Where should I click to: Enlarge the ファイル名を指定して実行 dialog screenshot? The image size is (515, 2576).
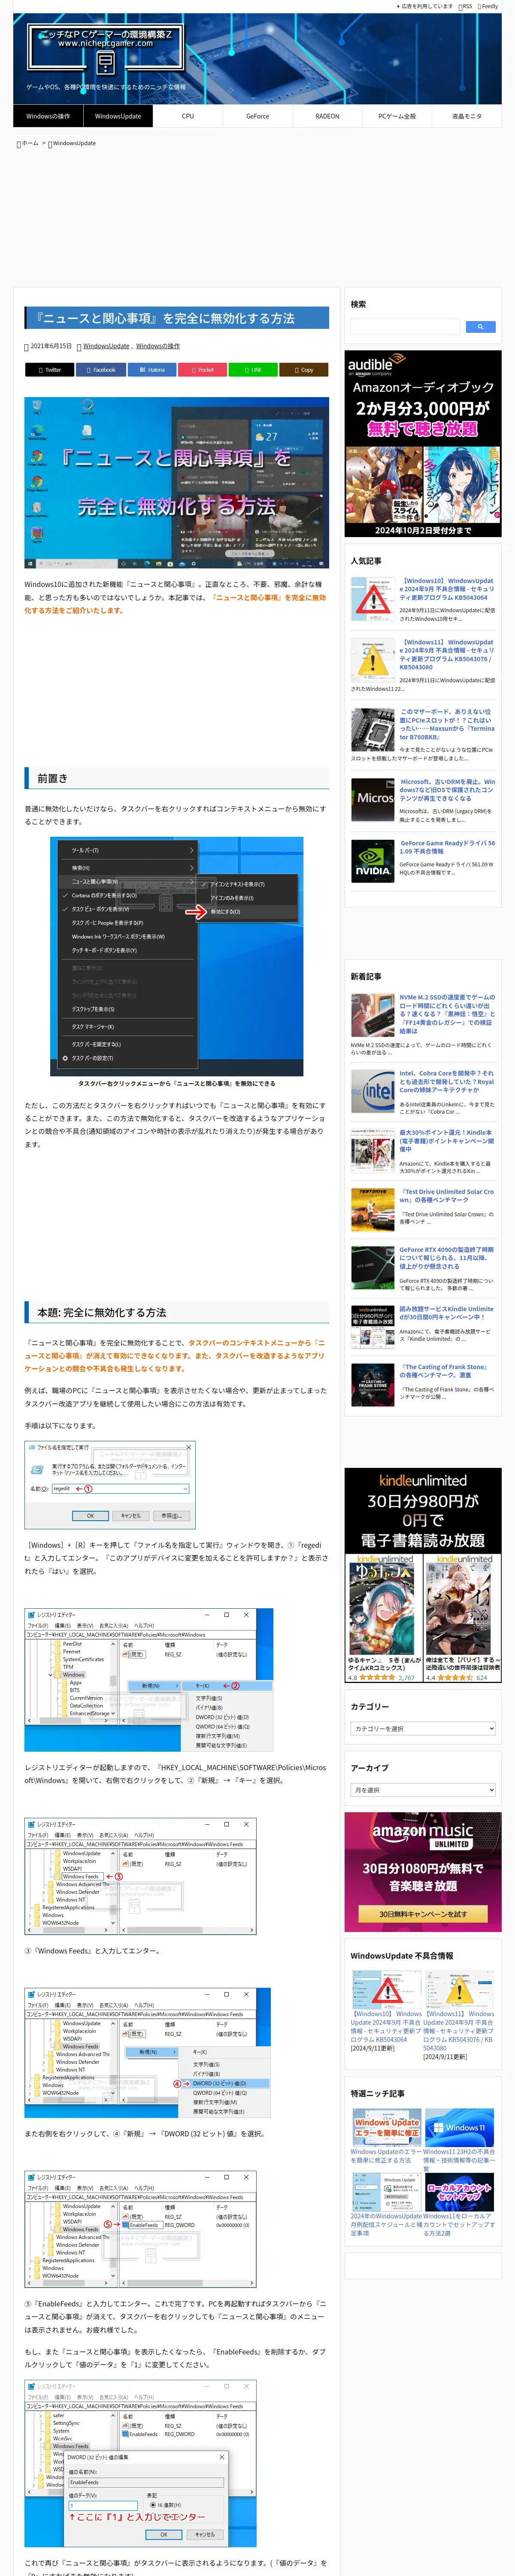point(110,1484)
